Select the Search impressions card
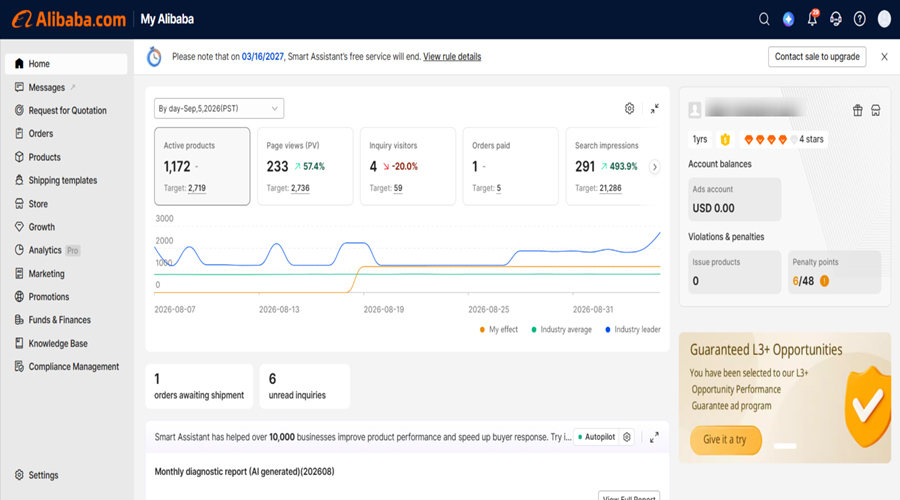This screenshot has height=500, width=900. click(612, 166)
